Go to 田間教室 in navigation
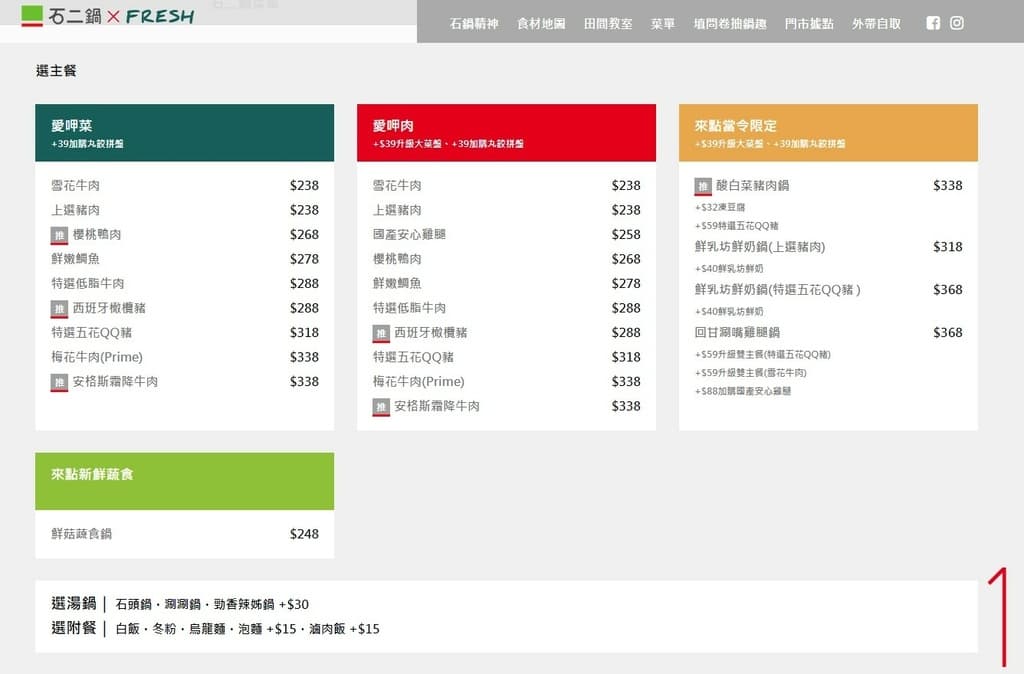This screenshot has height=674, width=1024. coord(608,24)
